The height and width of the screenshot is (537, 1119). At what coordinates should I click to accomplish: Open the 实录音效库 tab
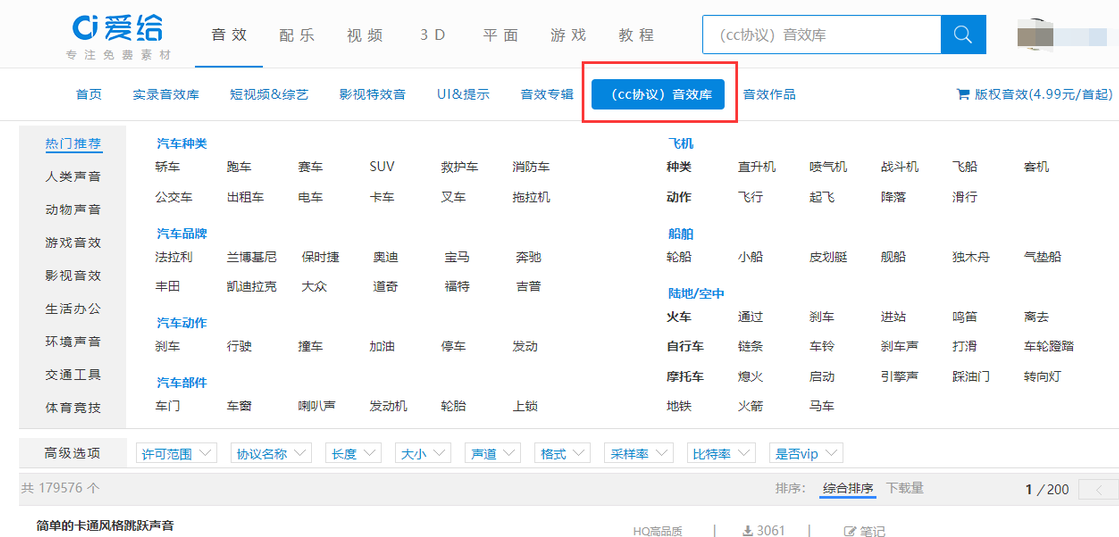coord(166,94)
